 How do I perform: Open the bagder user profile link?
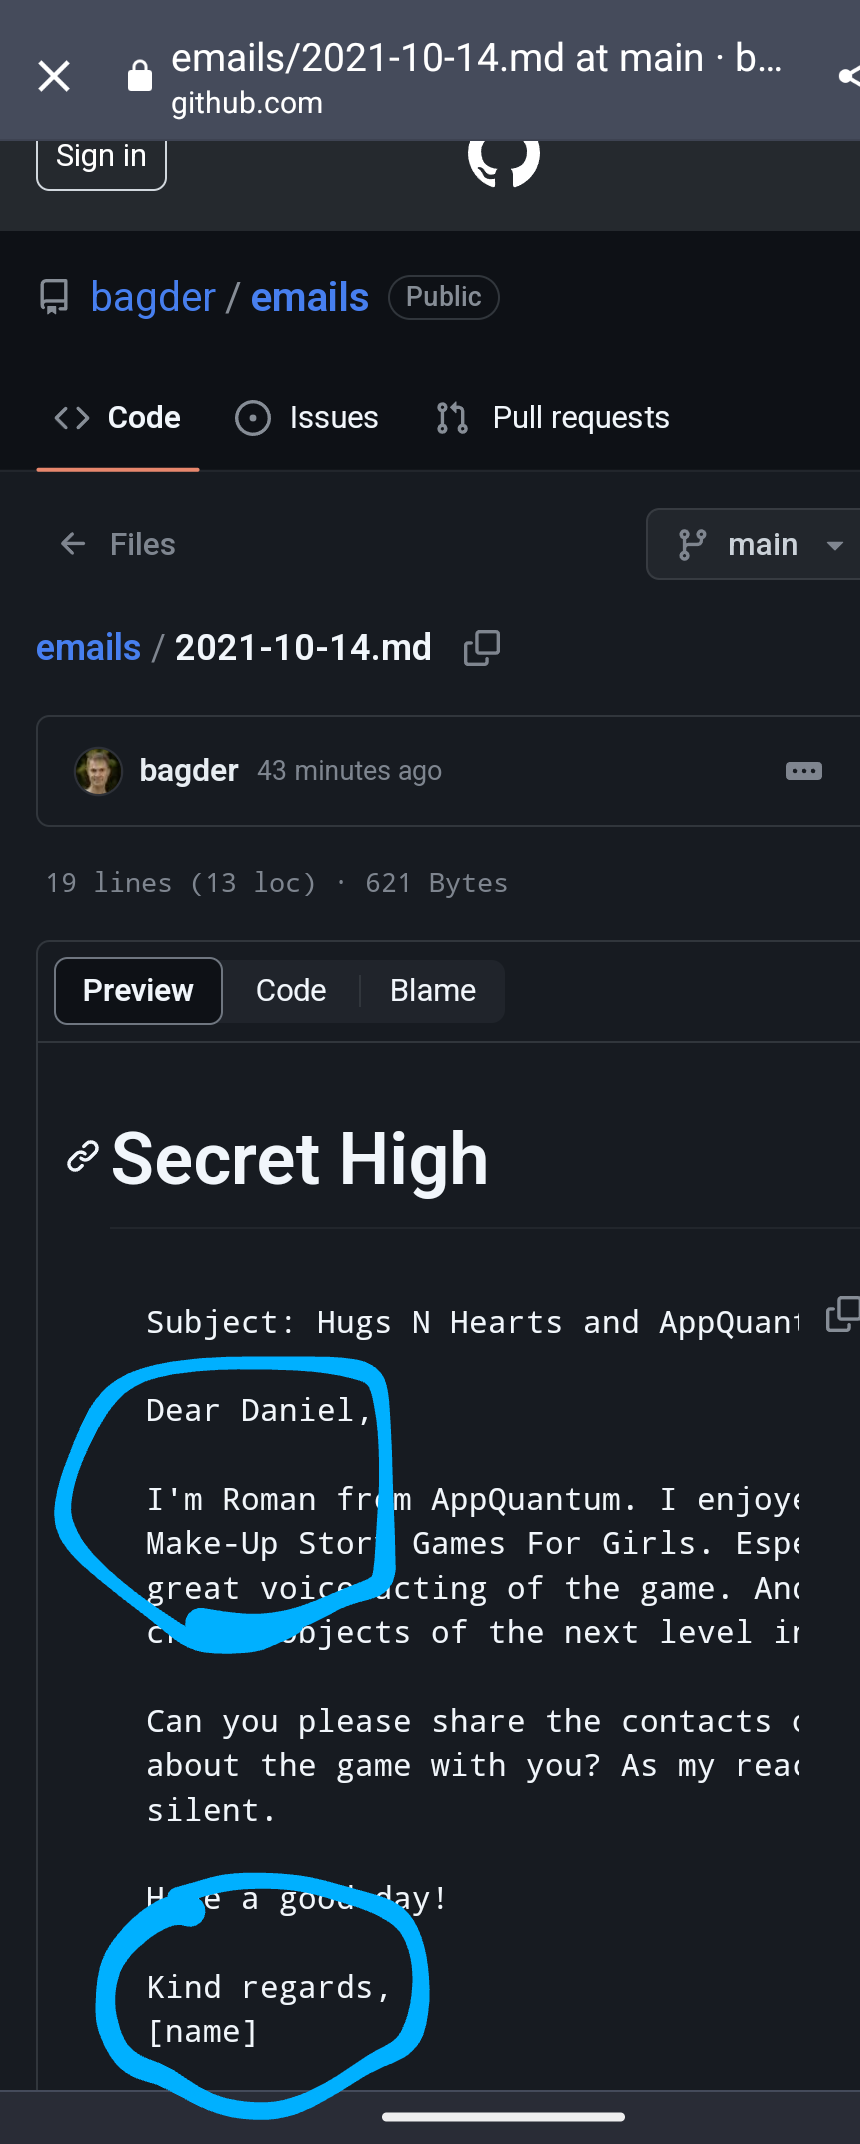pos(153,297)
